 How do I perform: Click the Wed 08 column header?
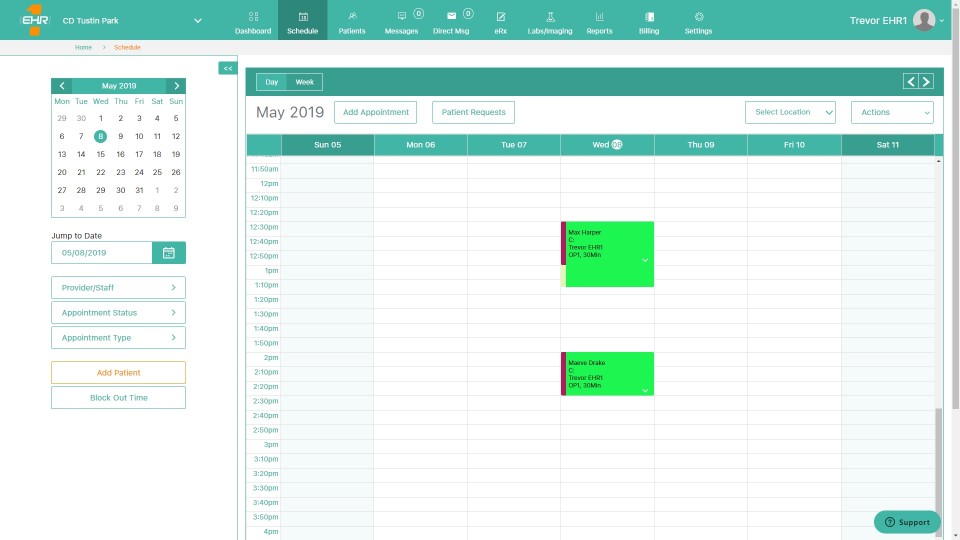(x=607, y=145)
